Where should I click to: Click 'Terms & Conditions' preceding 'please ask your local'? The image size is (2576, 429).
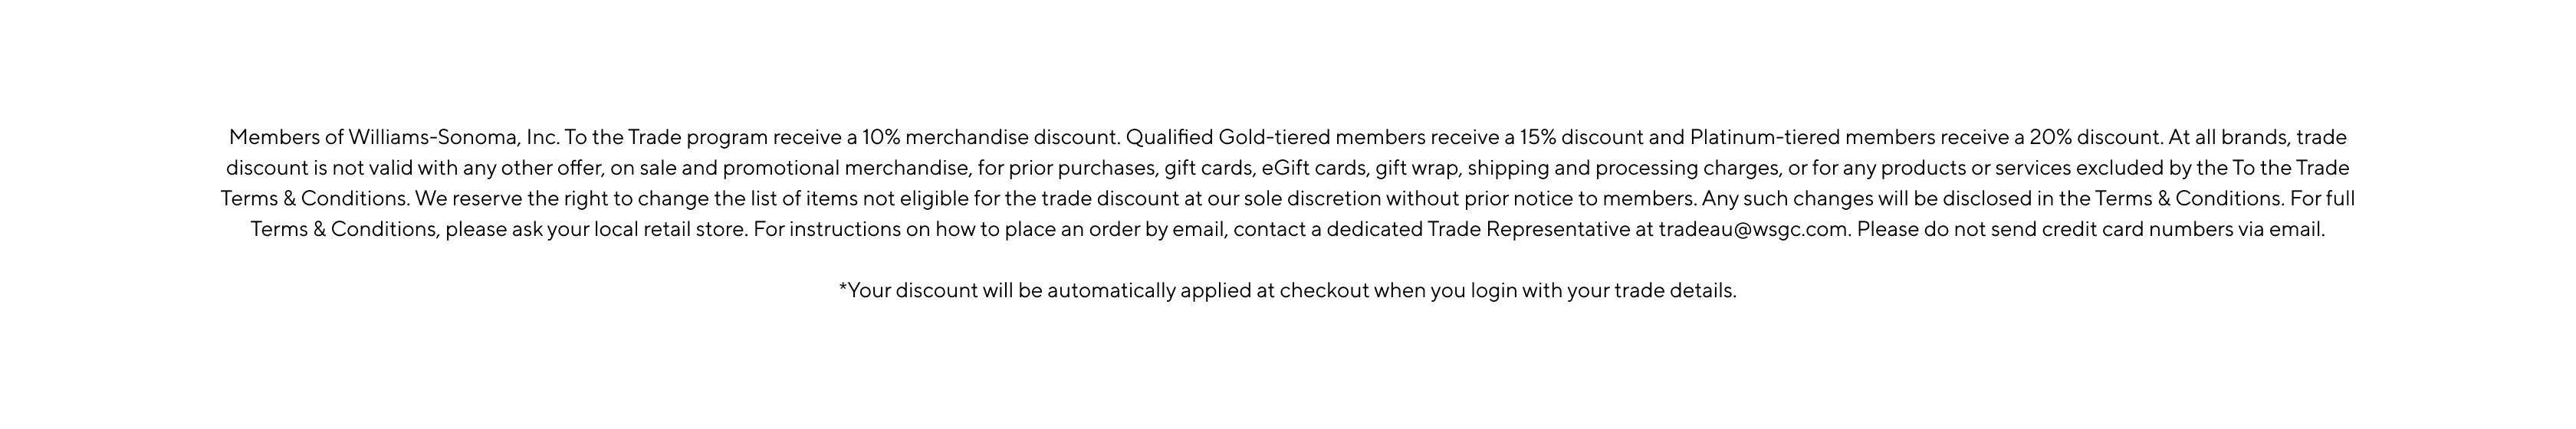coord(343,229)
